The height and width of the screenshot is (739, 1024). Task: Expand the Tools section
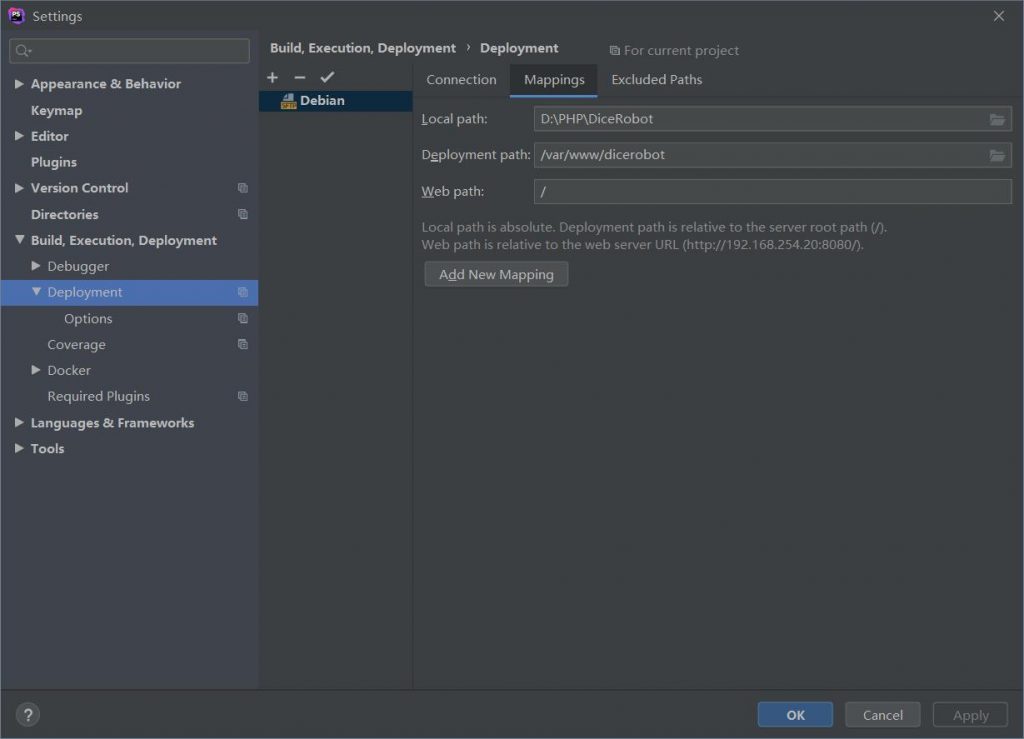click(19, 448)
